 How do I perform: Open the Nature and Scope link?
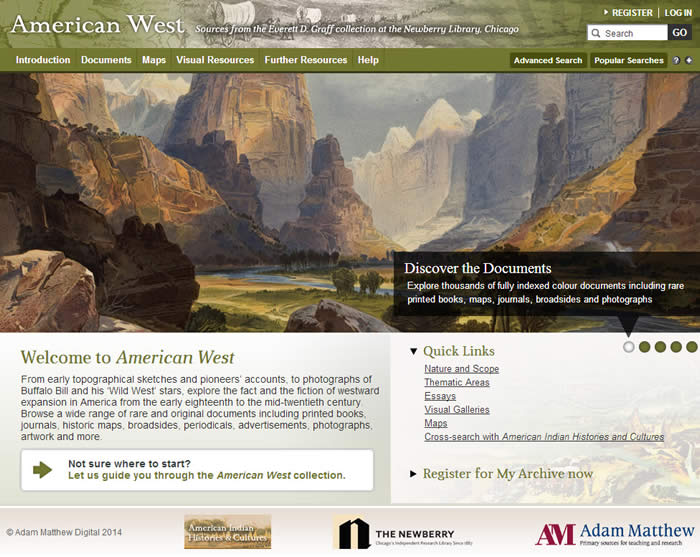point(462,369)
